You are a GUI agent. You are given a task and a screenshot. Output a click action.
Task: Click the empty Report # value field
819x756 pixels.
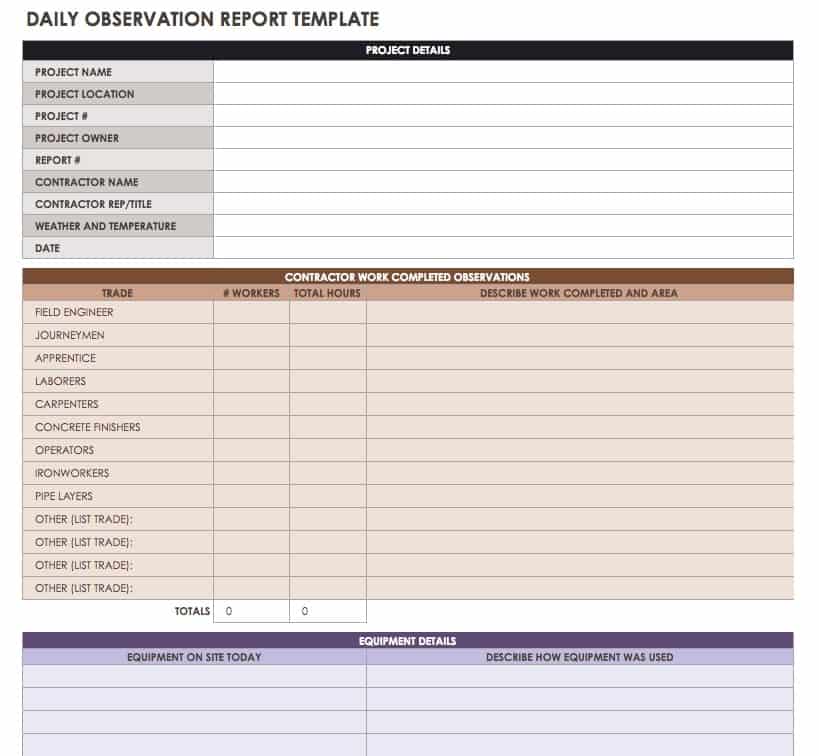503,160
